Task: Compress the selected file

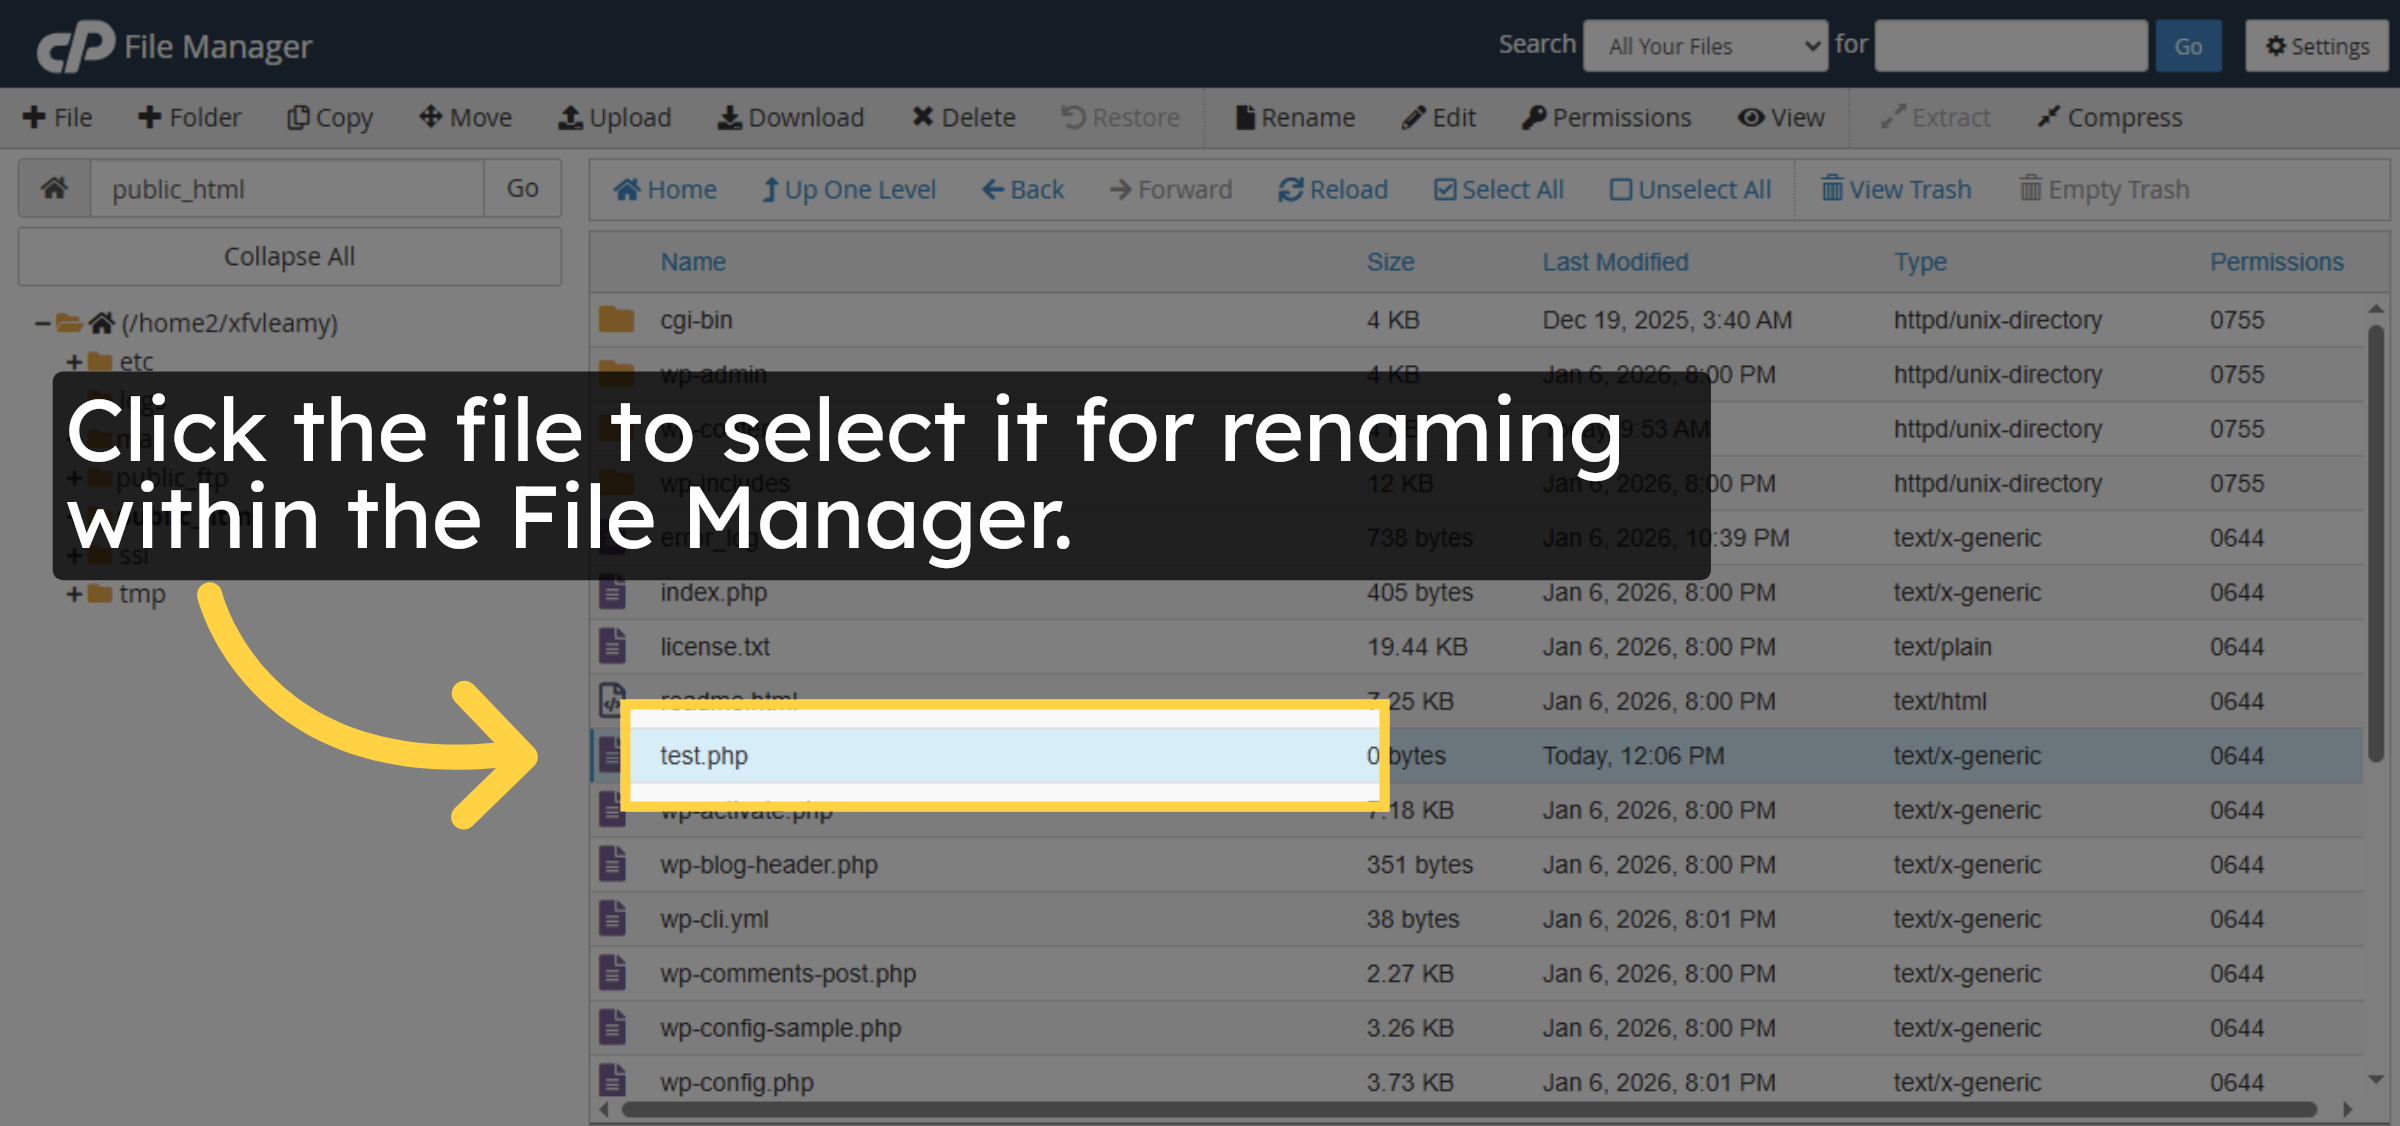Action: tap(2109, 117)
